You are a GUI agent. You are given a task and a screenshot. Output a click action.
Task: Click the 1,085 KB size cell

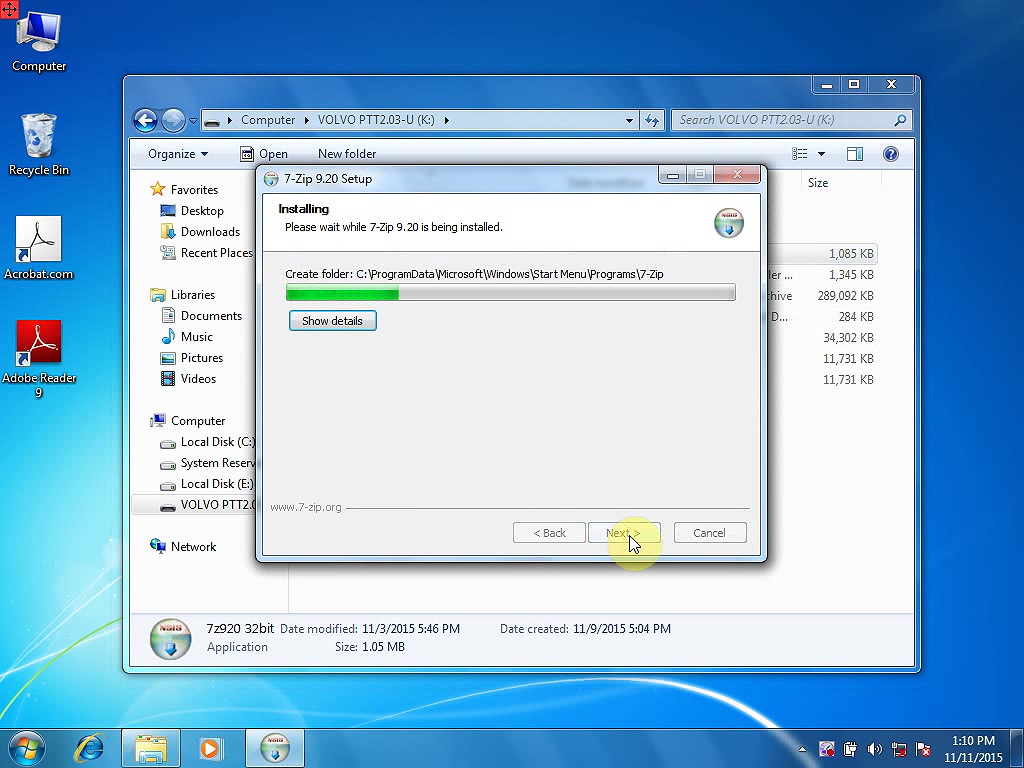pyautogui.click(x=851, y=253)
